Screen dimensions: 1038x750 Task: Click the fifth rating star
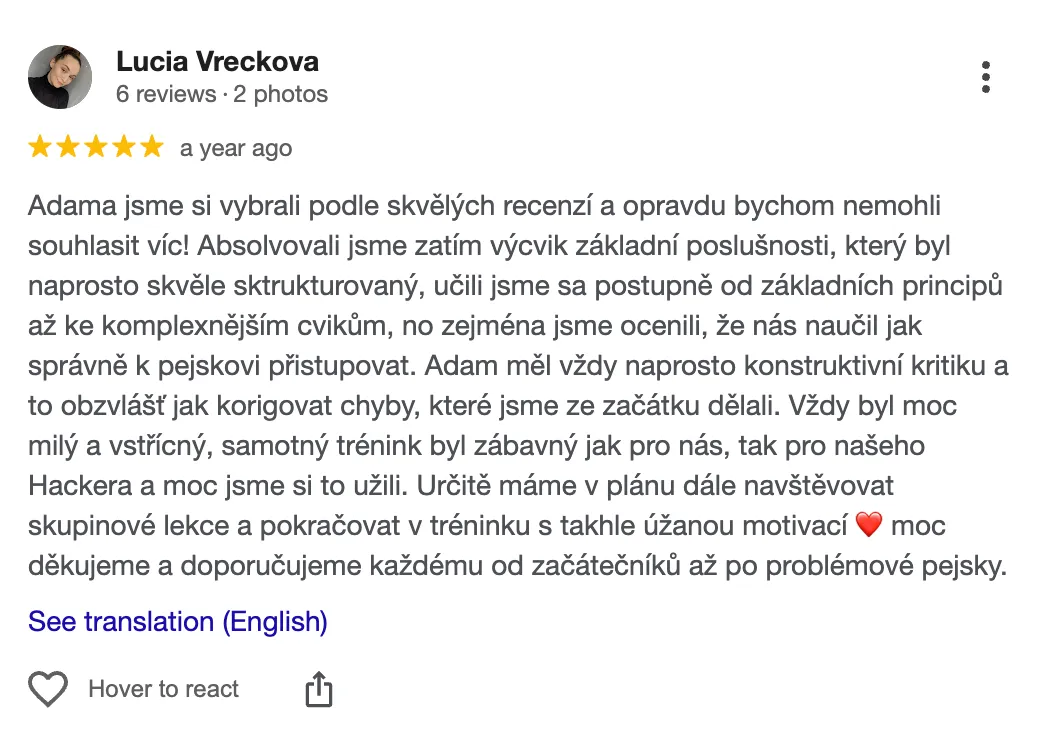[x=151, y=148]
